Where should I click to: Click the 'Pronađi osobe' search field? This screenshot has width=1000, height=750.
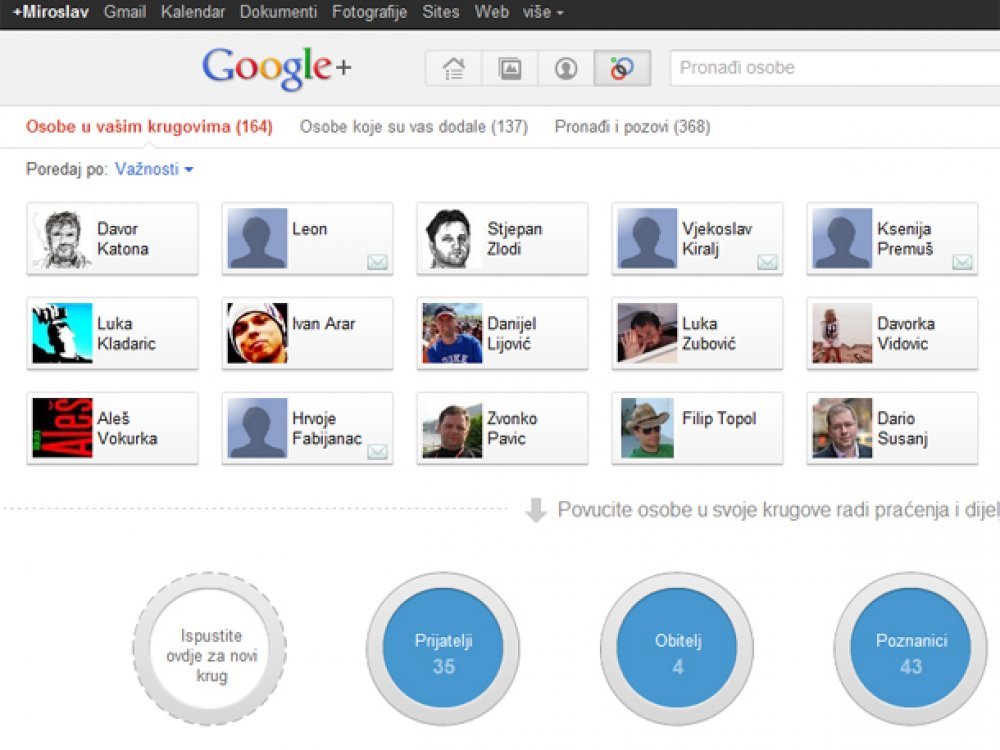(x=835, y=68)
